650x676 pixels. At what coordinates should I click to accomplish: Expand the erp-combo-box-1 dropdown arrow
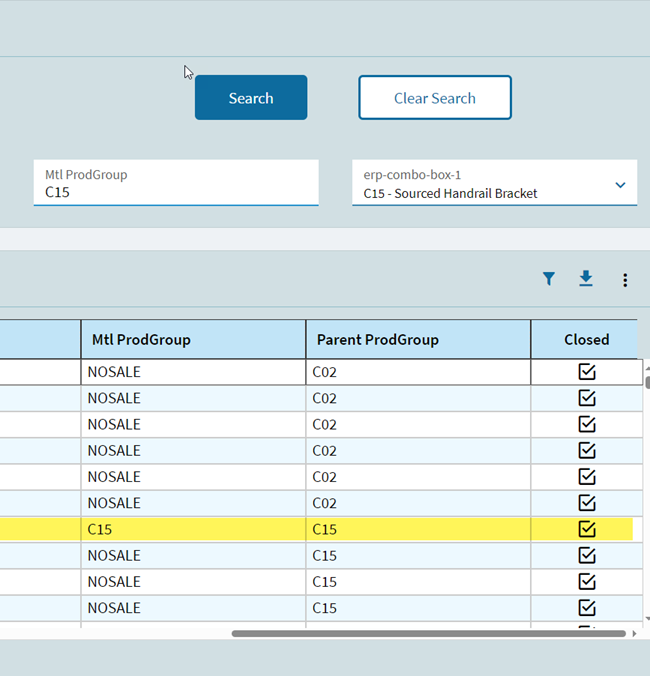pyautogui.click(x=620, y=185)
